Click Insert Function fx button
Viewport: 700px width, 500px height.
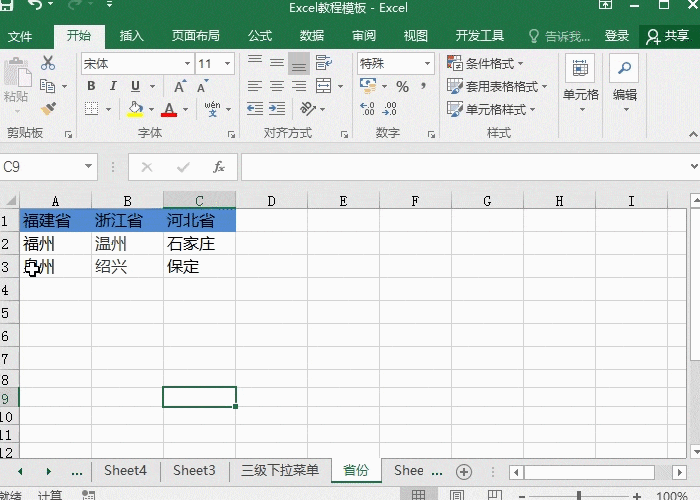[218, 167]
